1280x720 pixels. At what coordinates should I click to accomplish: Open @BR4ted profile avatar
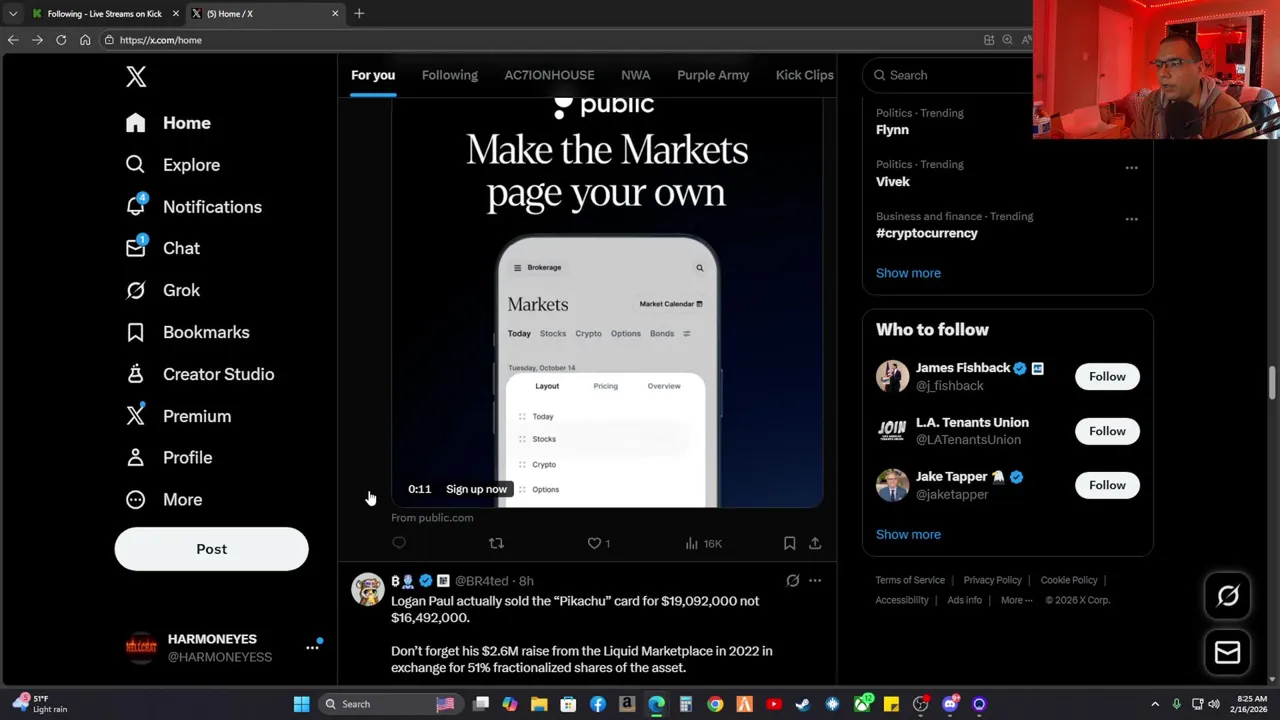pyautogui.click(x=367, y=589)
